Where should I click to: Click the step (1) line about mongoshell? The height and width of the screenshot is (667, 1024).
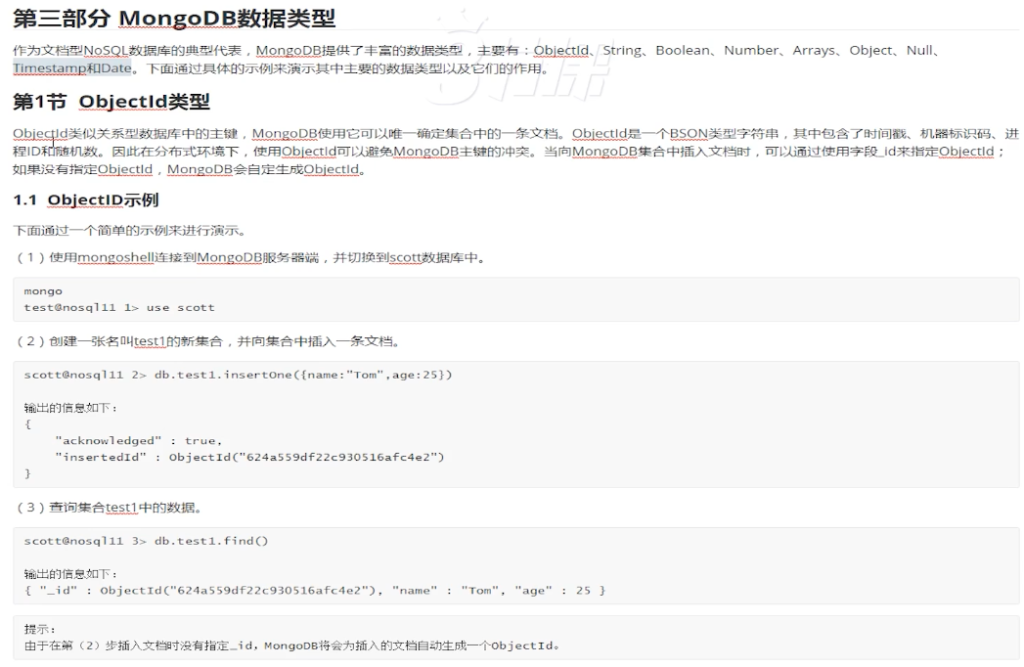251,257
